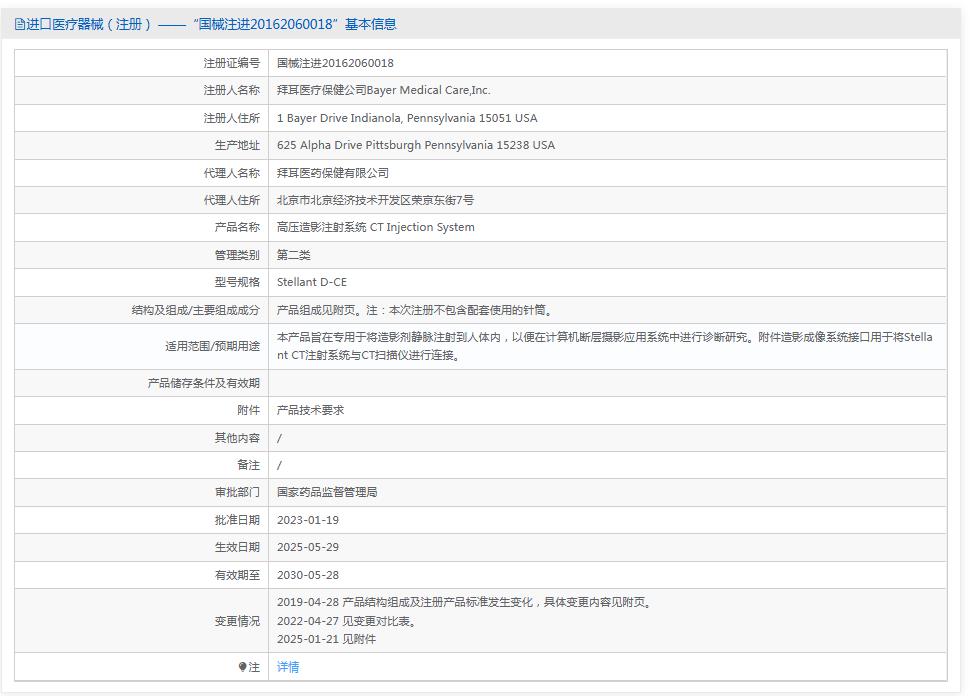Select the 管理类别 第二类 cell
Screen dimensions: 970x696
coord(295,254)
